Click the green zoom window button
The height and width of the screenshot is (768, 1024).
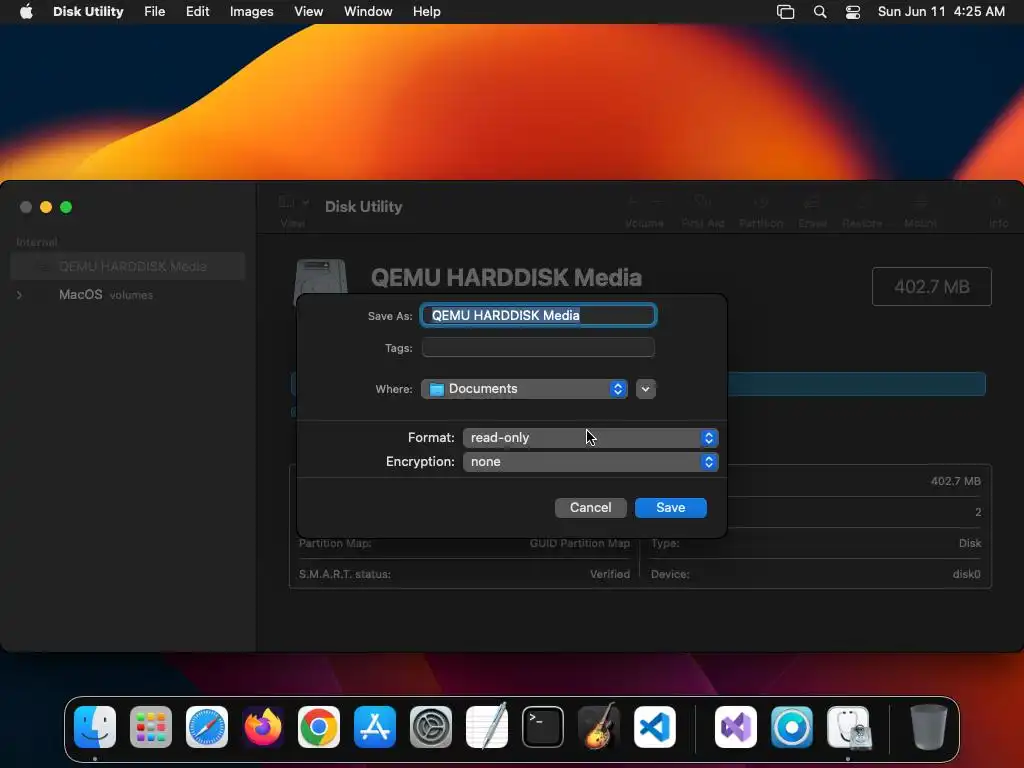click(66, 207)
